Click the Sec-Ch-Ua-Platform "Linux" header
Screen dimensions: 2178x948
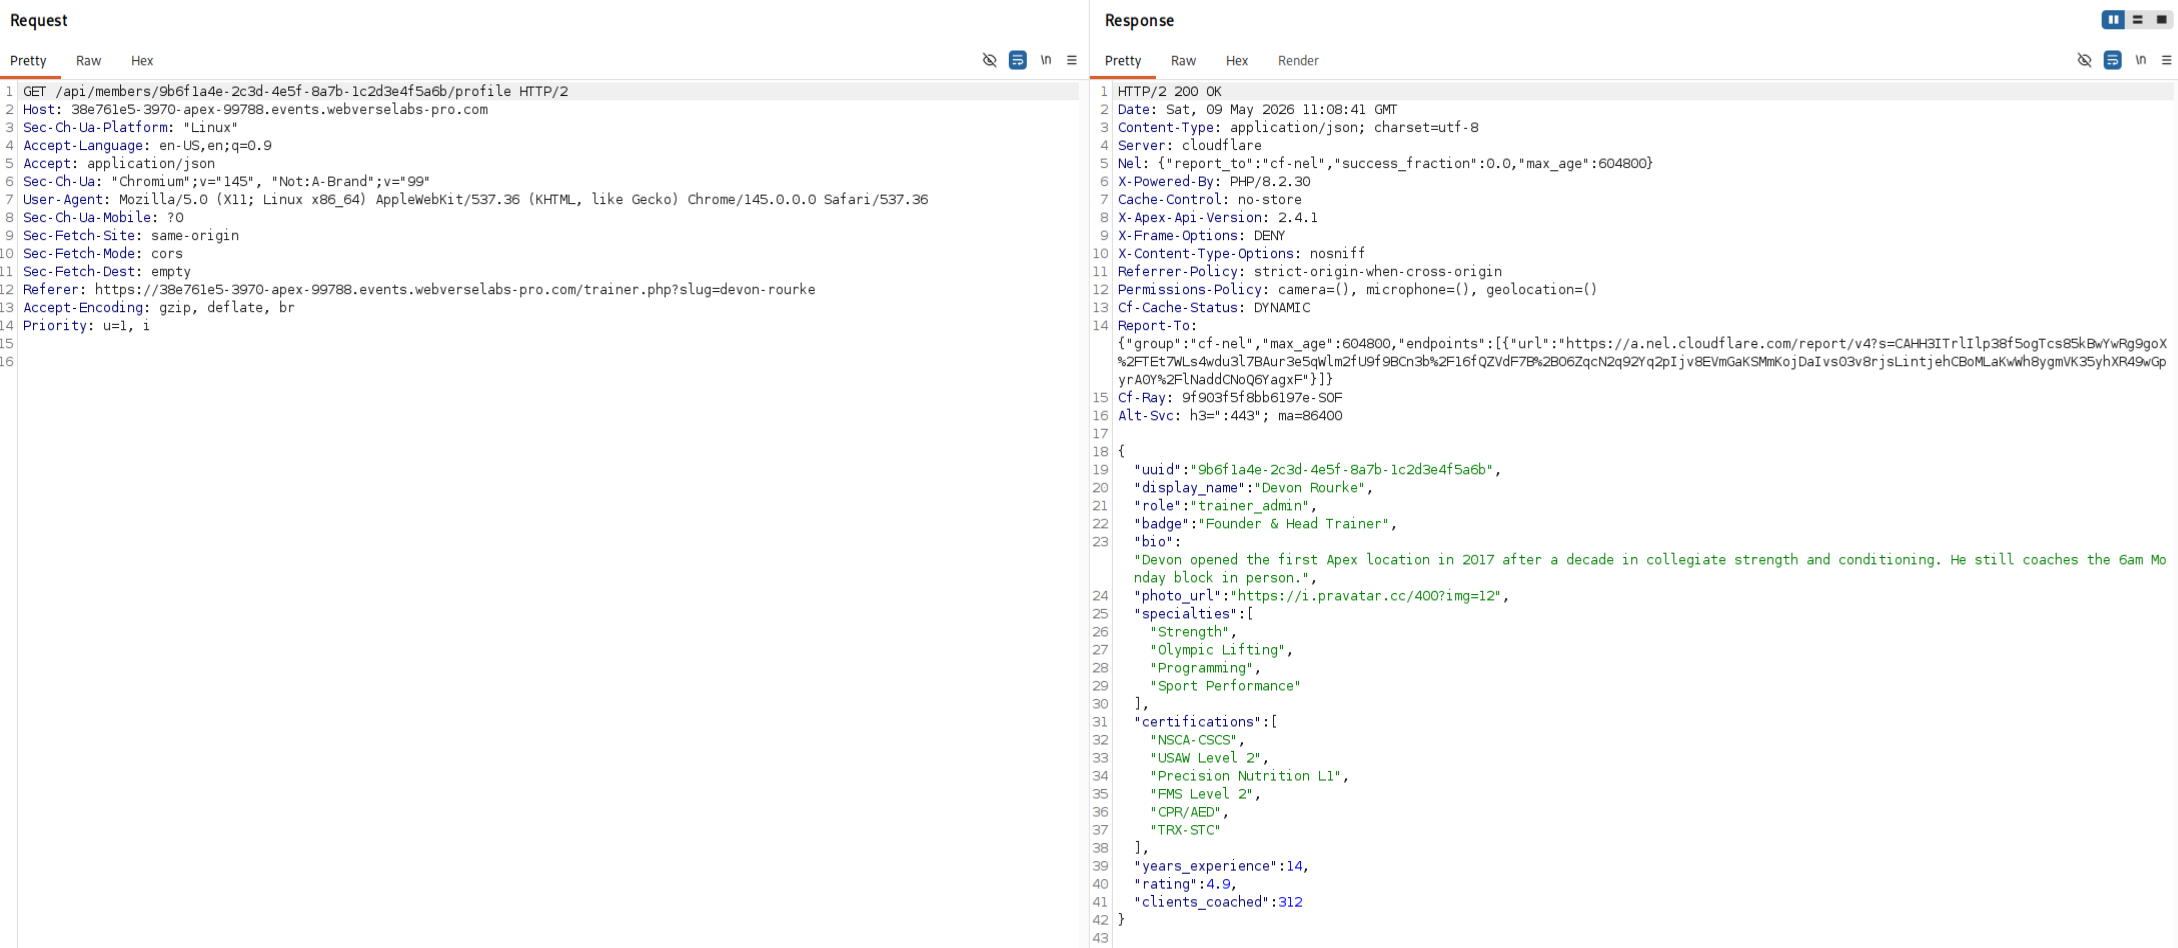click(x=131, y=127)
